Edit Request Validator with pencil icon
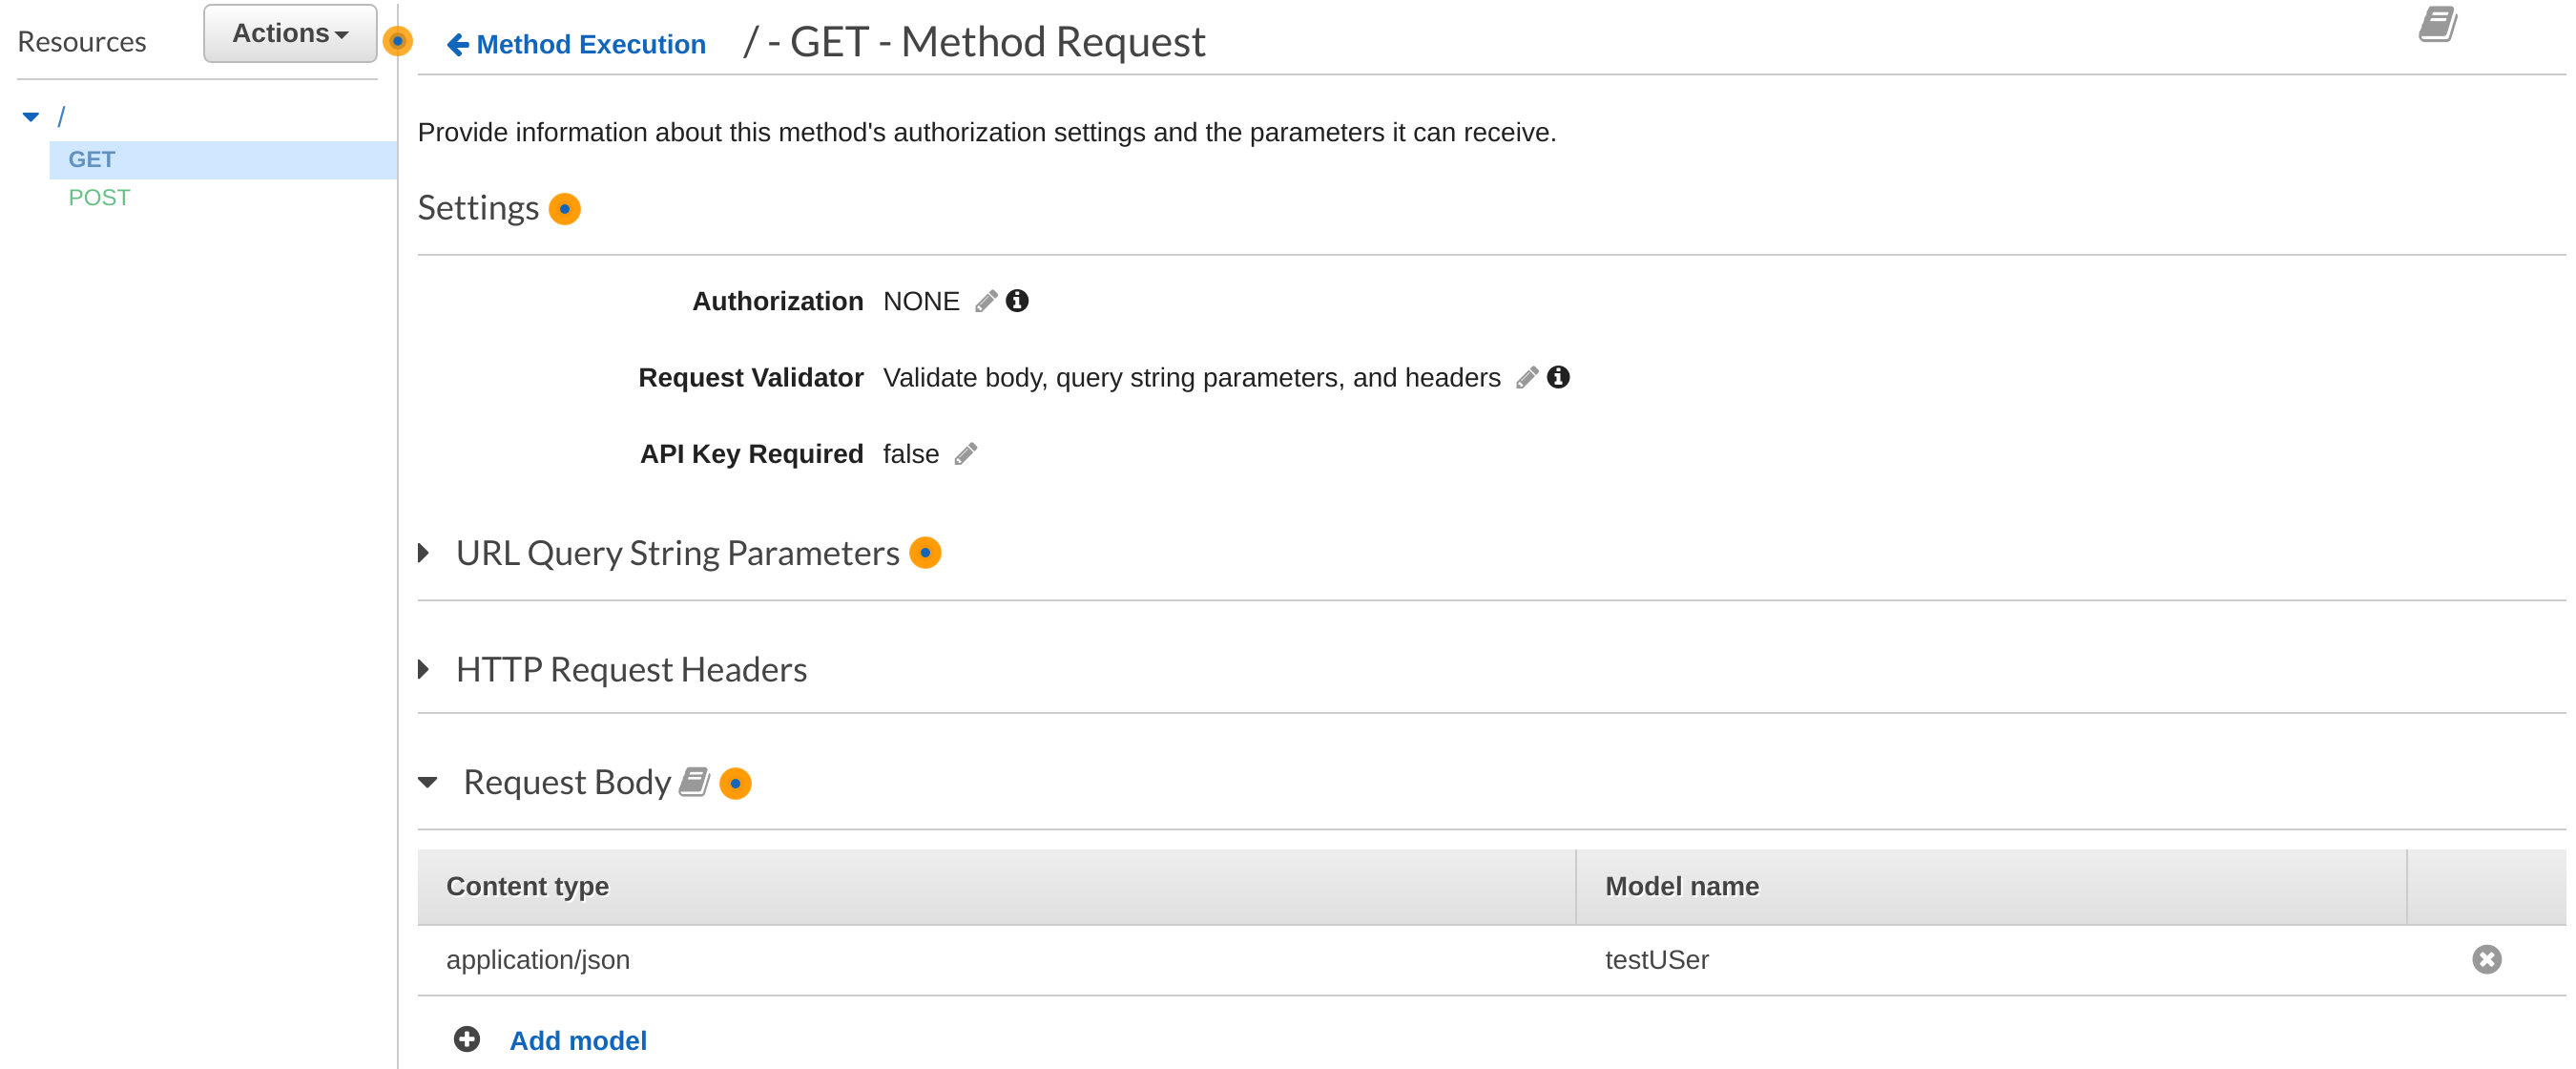The image size is (2576, 1069). (1526, 378)
